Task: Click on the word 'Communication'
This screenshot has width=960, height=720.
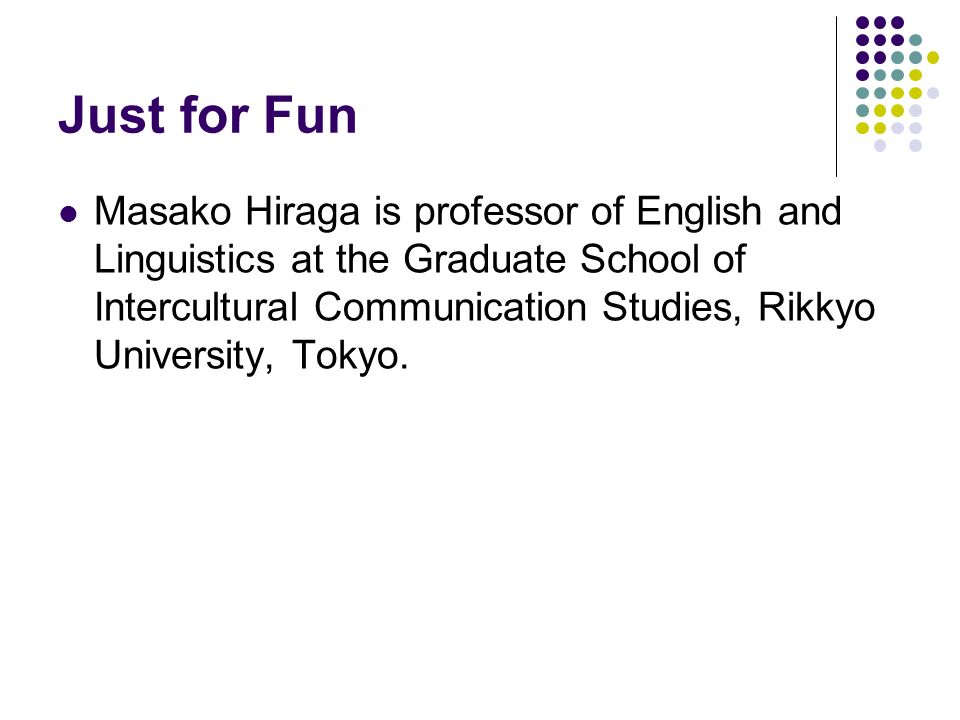Action: tap(450, 307)
